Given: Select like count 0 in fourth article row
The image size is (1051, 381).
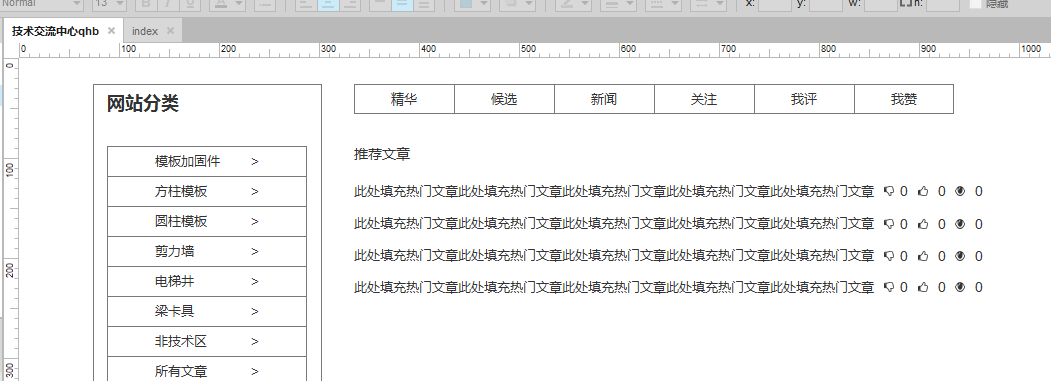Looking at the screenshot, I should 942,287.
